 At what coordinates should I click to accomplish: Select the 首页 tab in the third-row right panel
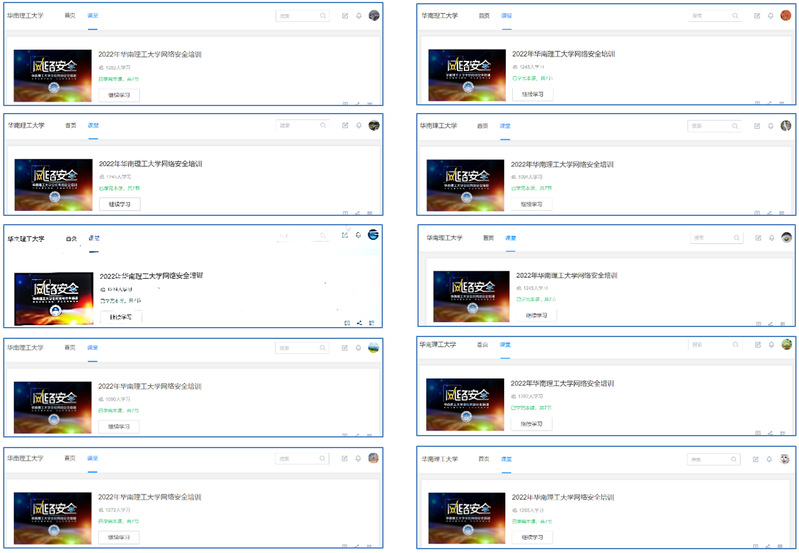(x=489, y=238)
